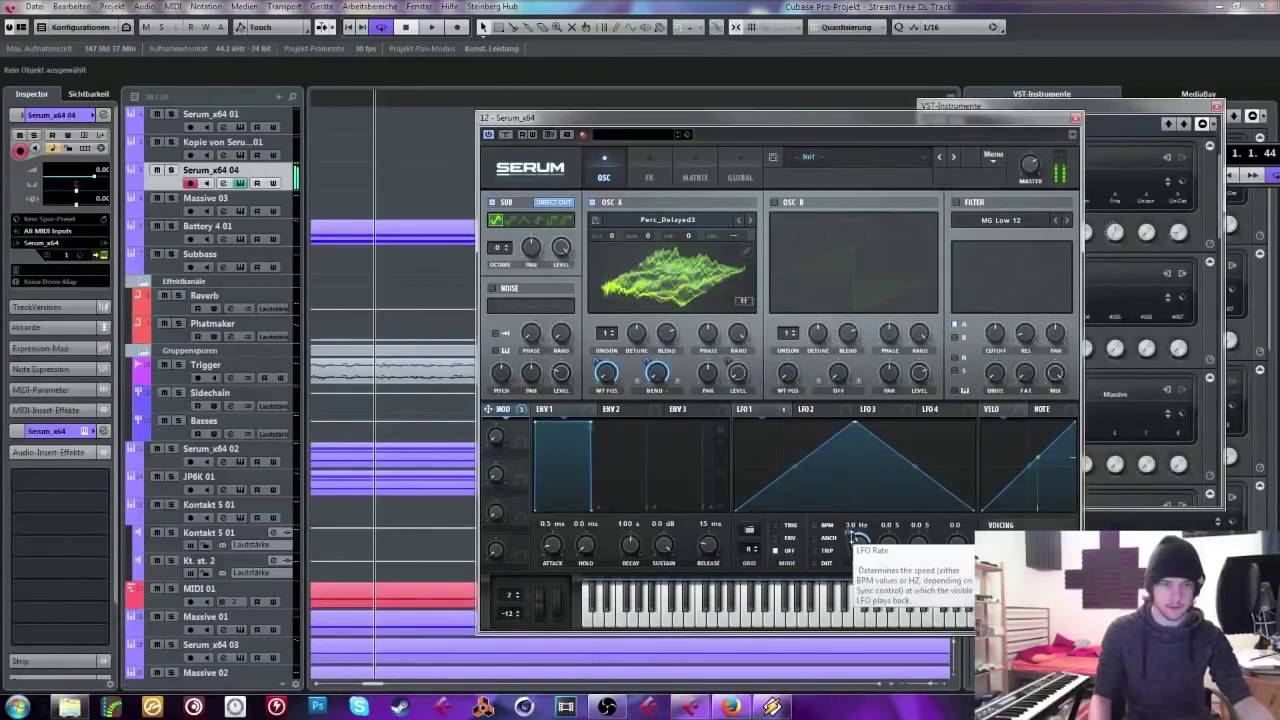Screen dimensions: 1280x720
Task: Click Serum's save preset disk icon
Action: [x=773, y=157]
